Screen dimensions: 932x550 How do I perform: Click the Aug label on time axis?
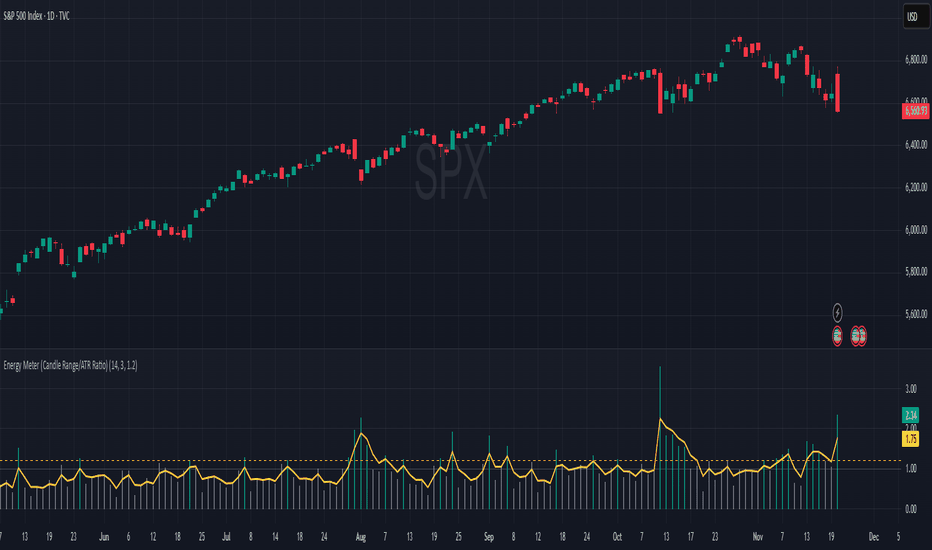360,537
